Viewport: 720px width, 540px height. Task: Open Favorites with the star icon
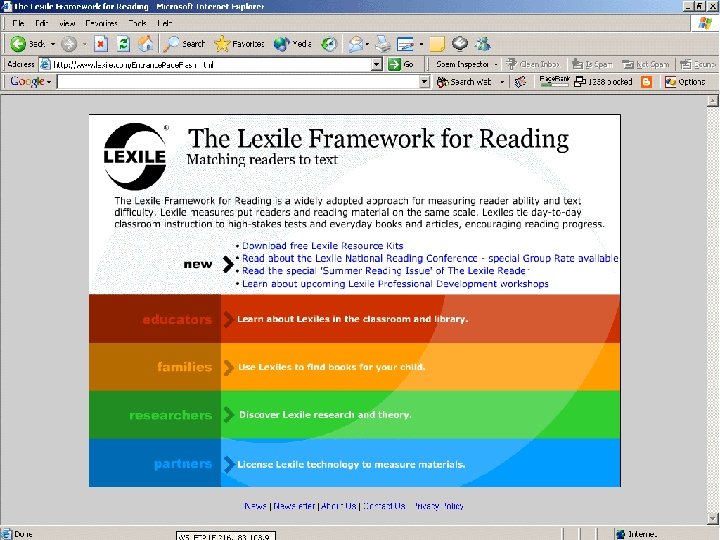(x=239, y=44)
